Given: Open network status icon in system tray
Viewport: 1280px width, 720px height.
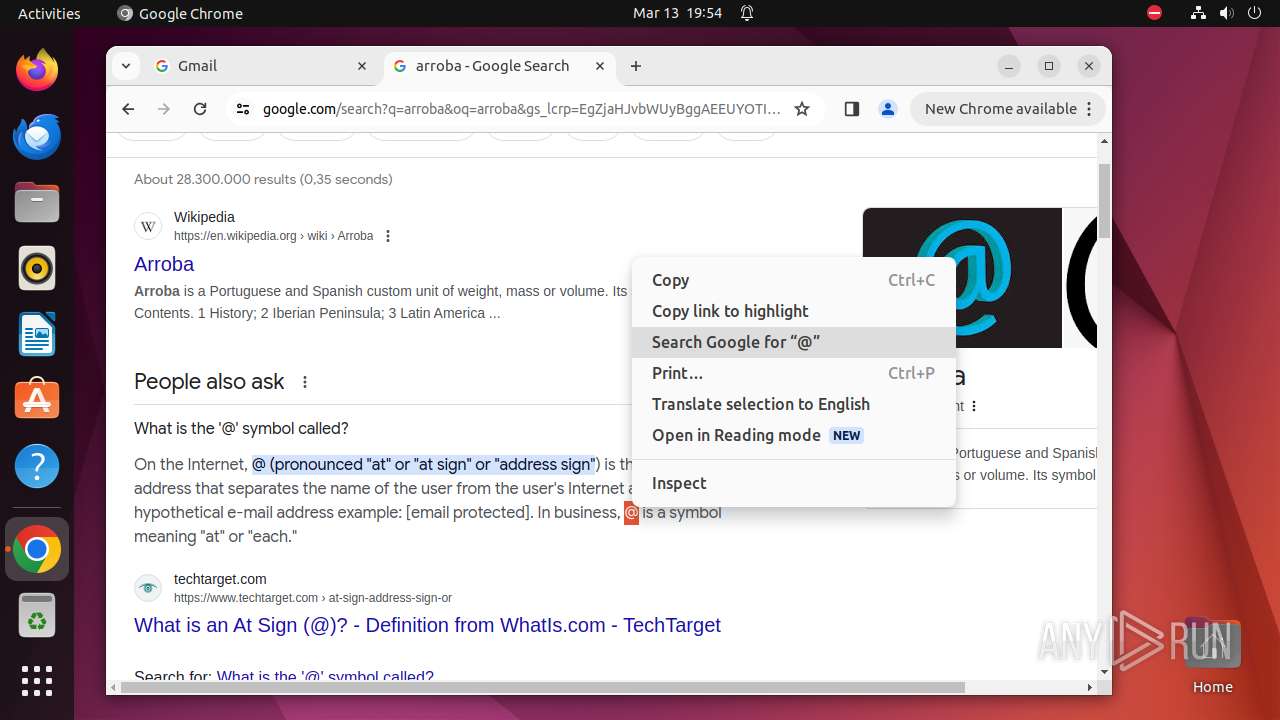Looking at the screenshot, I should coord(1198,13).
